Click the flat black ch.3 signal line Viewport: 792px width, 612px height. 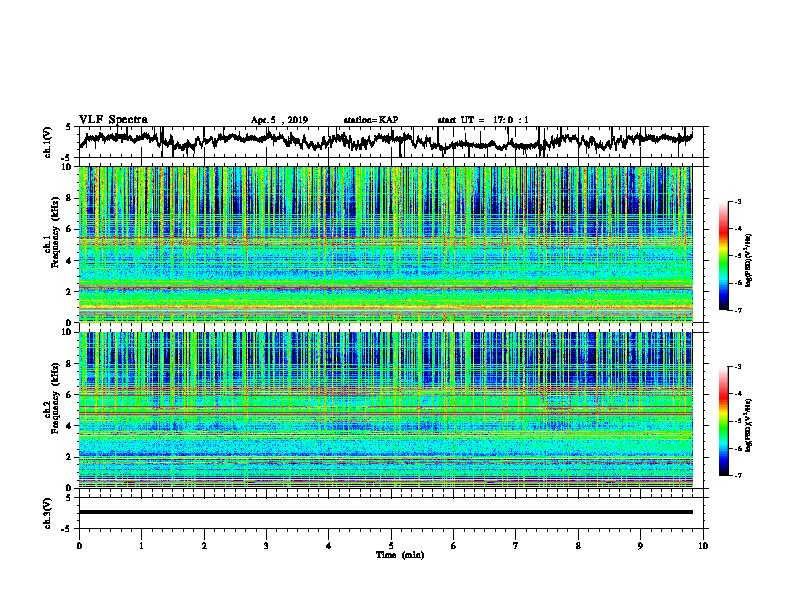point(385,512)
